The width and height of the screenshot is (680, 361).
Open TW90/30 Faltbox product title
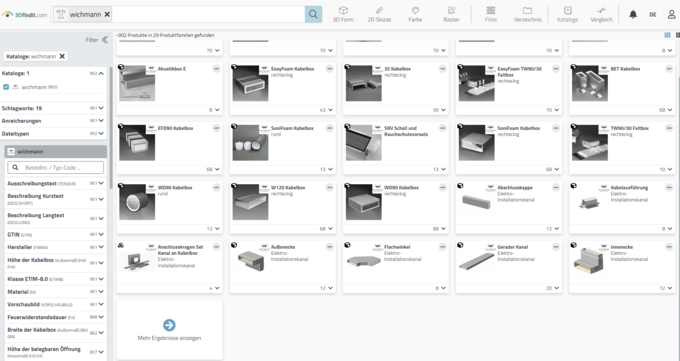click(x=630, y=128)
